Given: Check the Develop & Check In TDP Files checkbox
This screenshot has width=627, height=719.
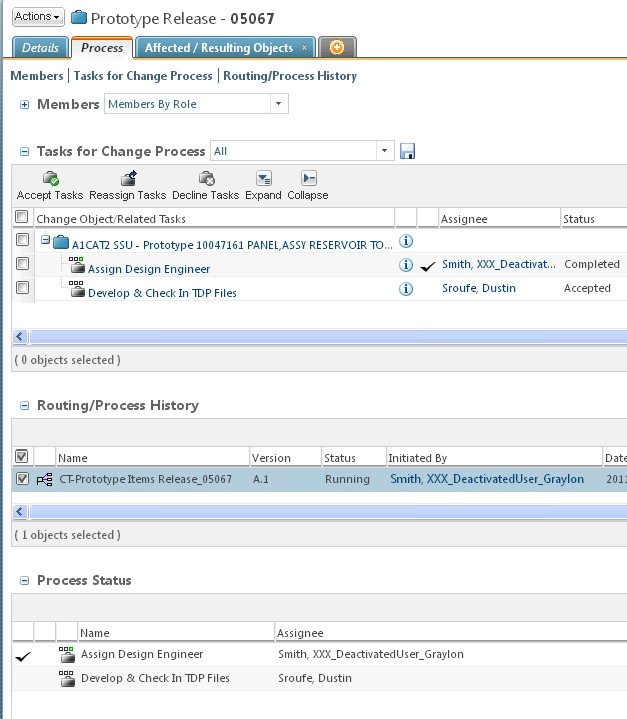Looking at the screenshot, I should (x=22, y=289).
